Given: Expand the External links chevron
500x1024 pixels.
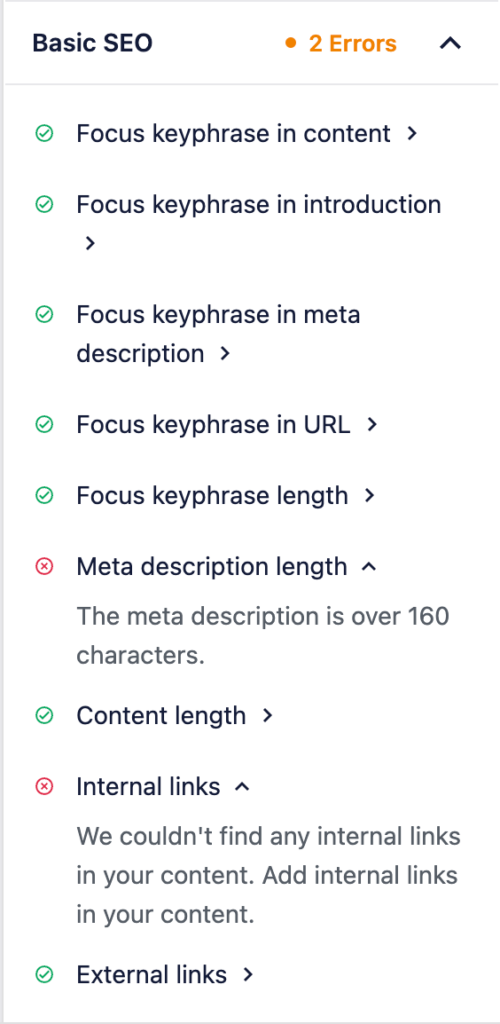Looking at the screenshot, I should tap(247, 976).
